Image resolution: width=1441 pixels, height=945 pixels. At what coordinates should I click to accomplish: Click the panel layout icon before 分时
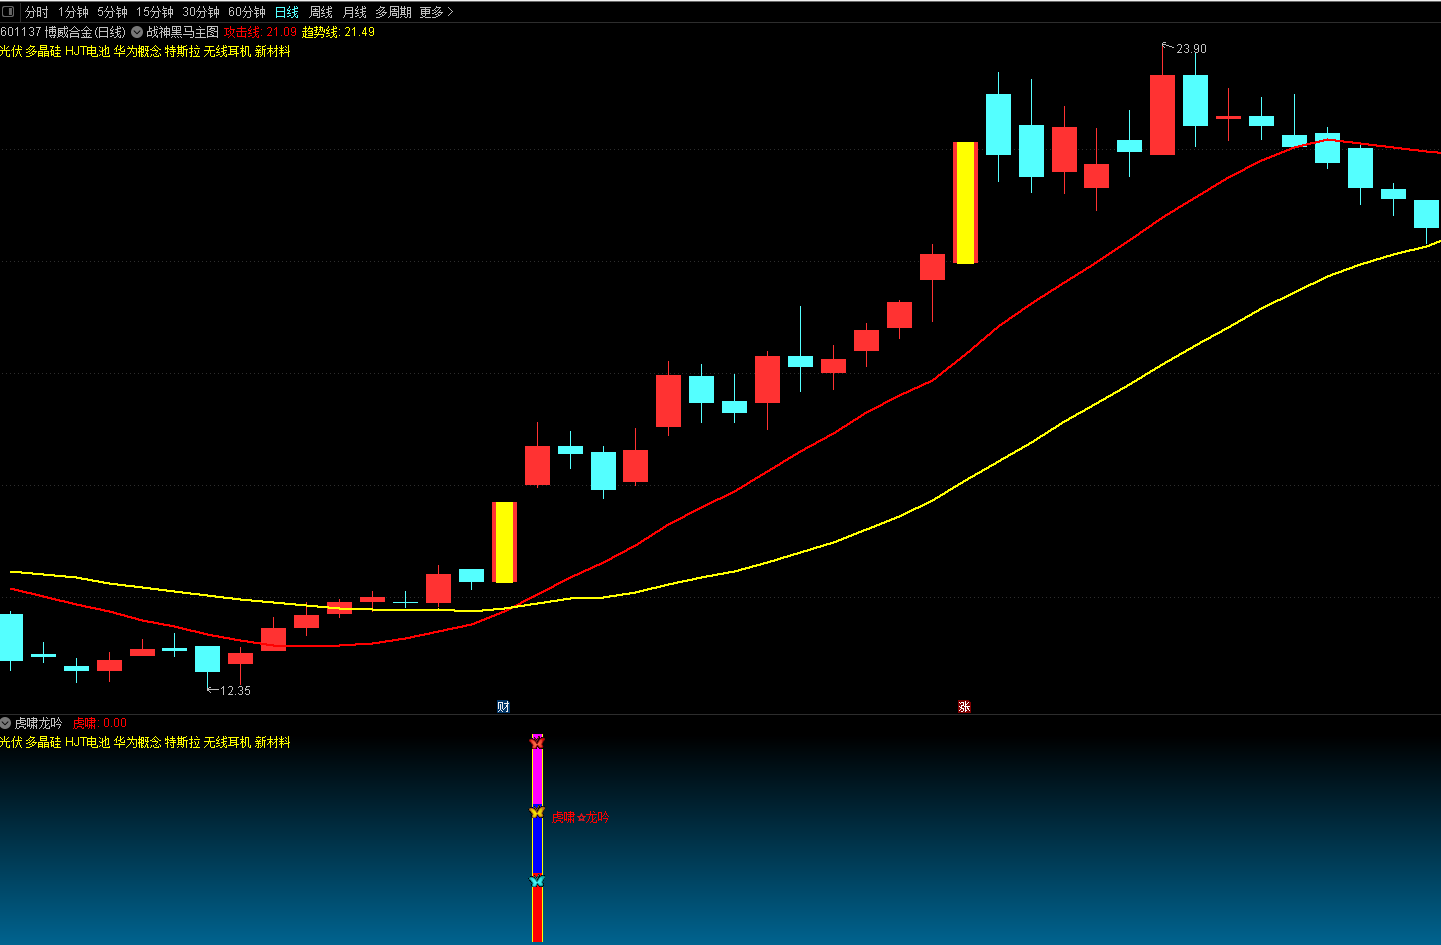point(8,12)
